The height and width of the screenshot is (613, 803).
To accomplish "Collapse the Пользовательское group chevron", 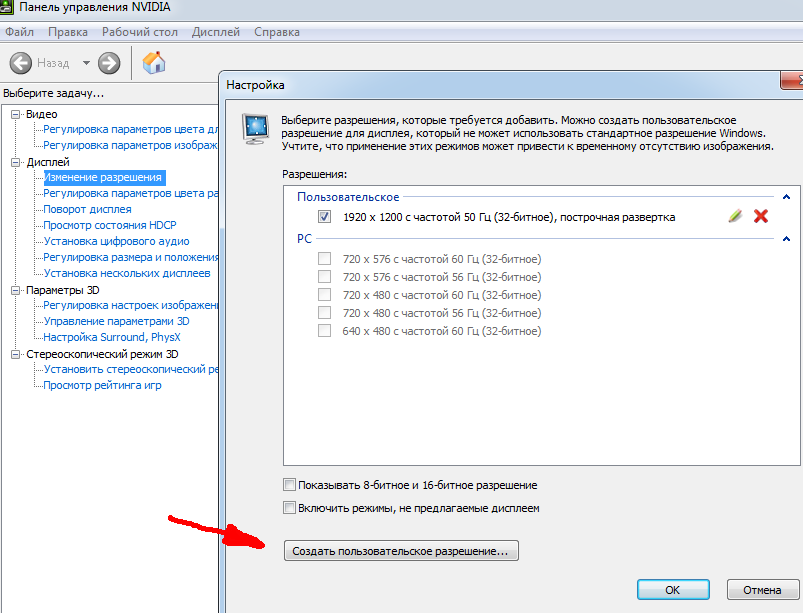I will [x=785, y=198].
